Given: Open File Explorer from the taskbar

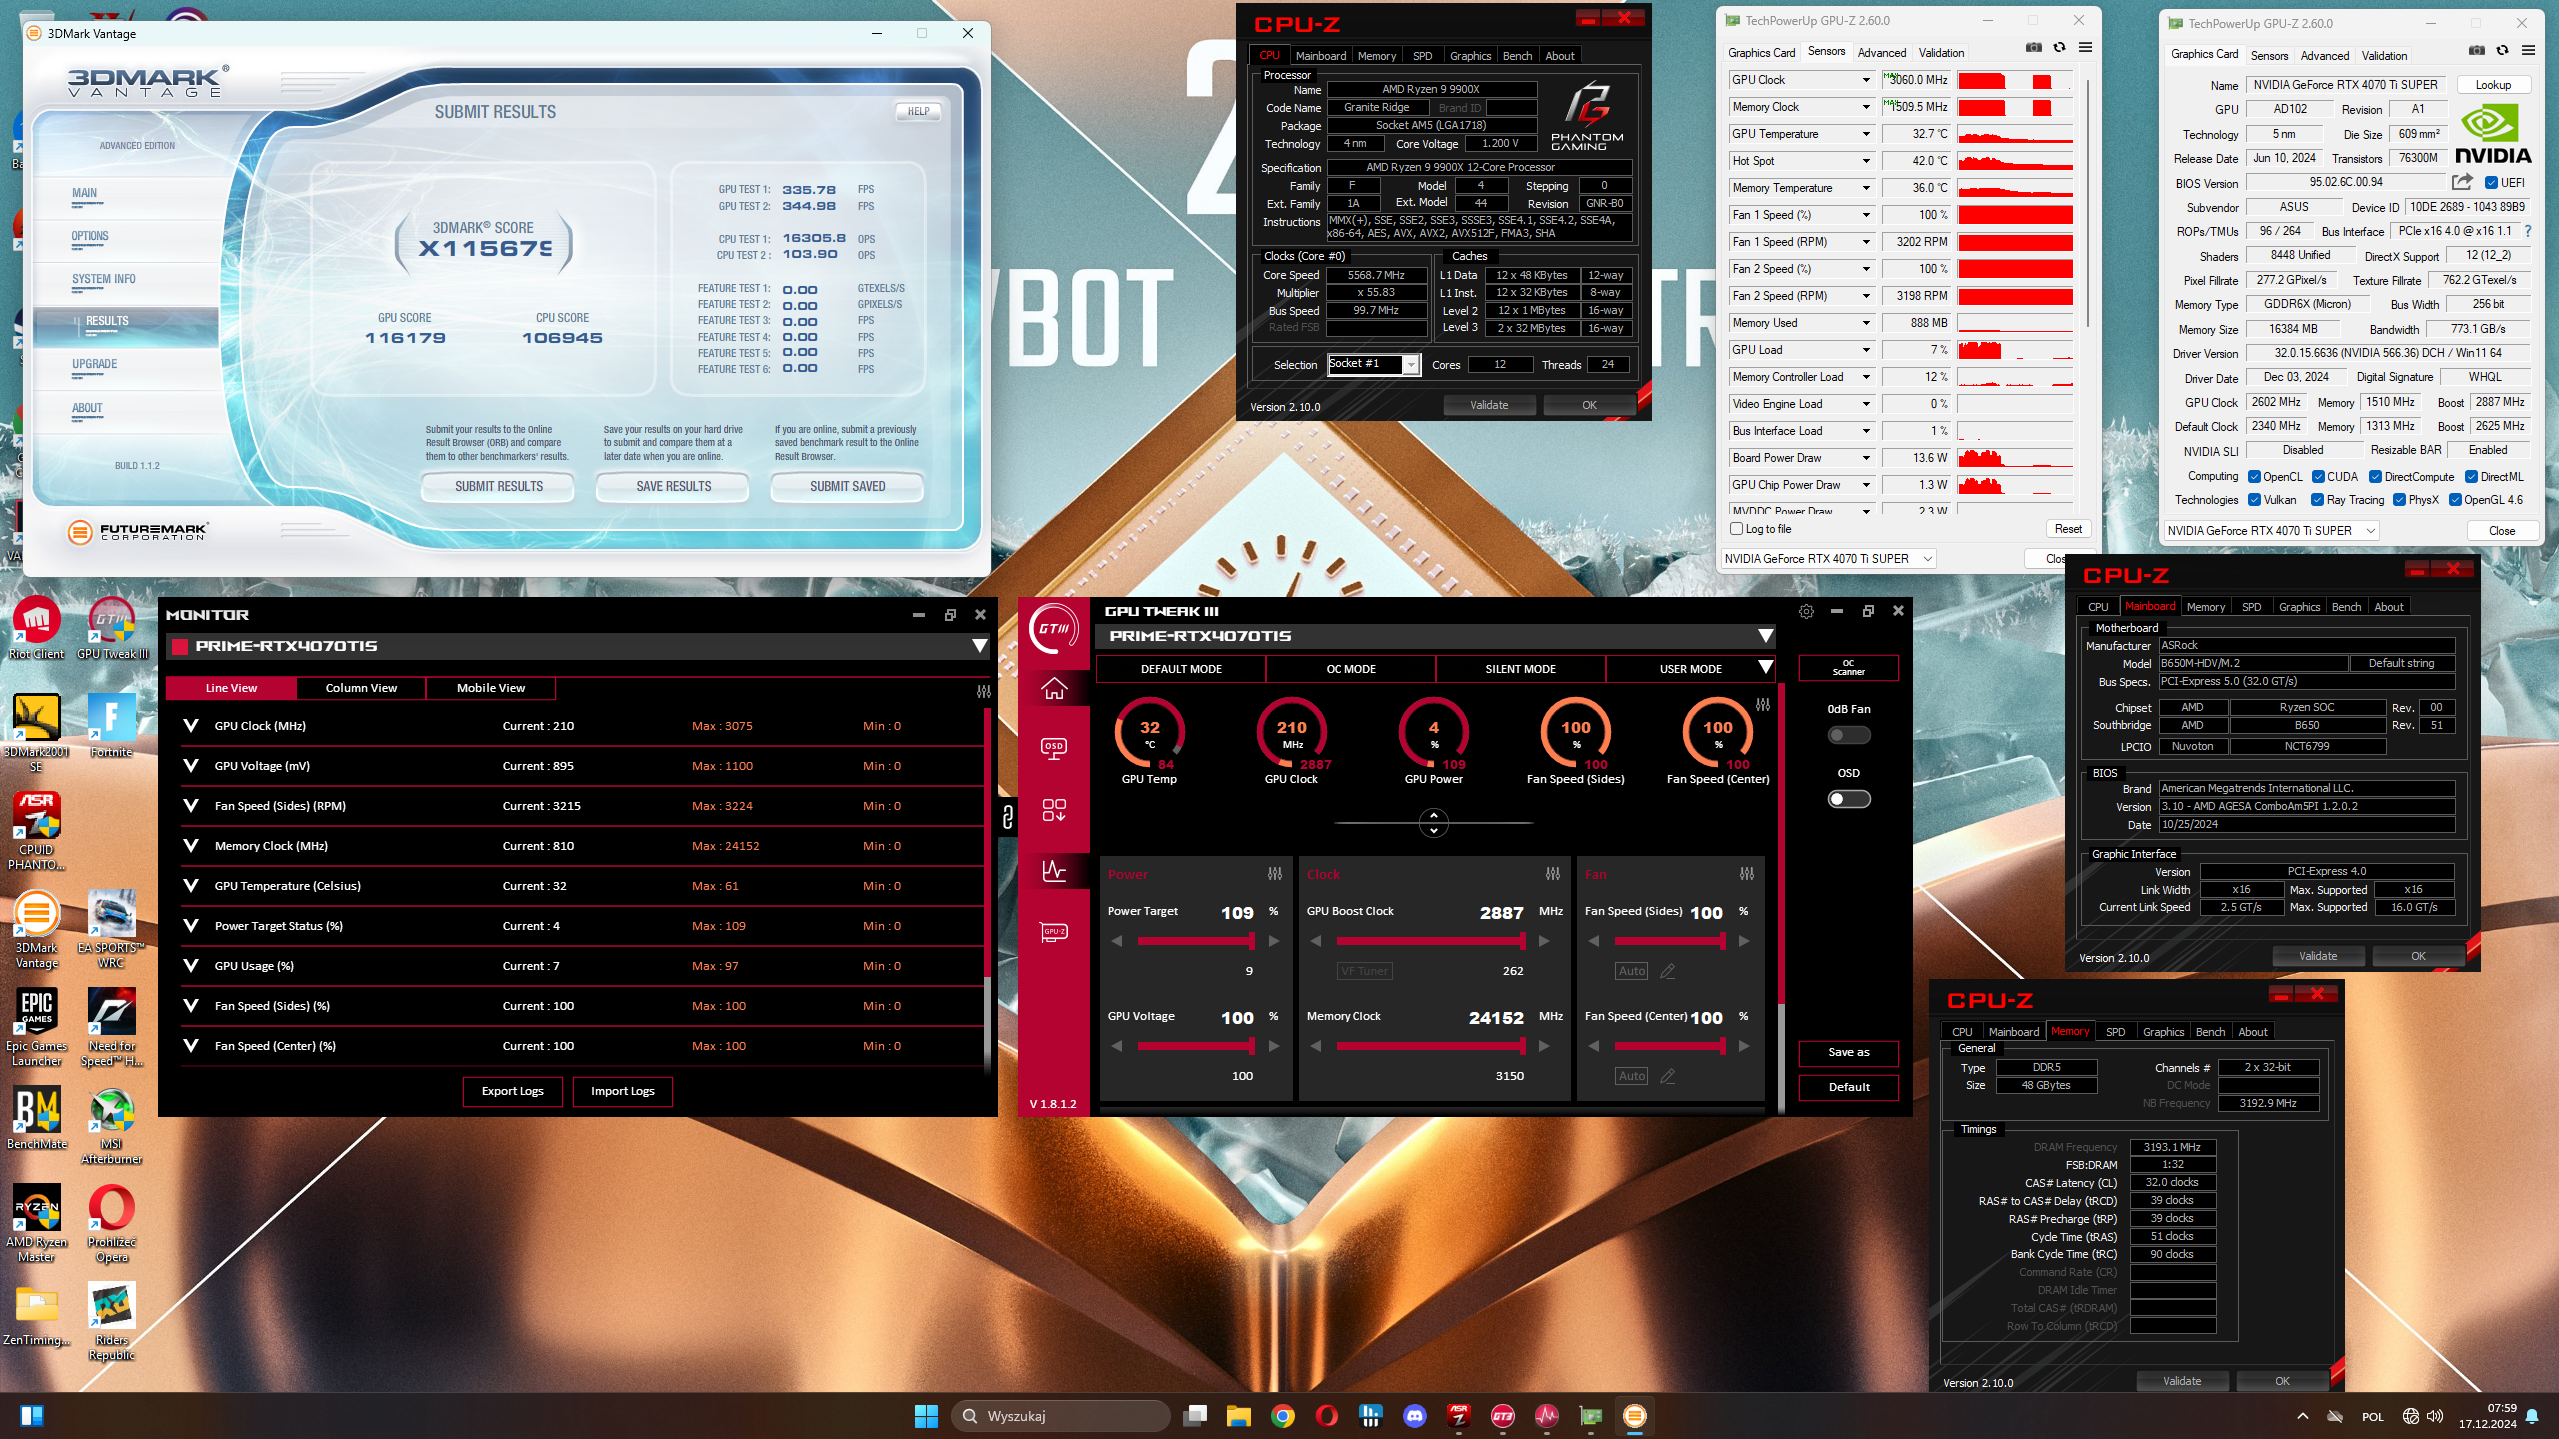Looking at the screenshot, I should (x=1239, y=1415).
